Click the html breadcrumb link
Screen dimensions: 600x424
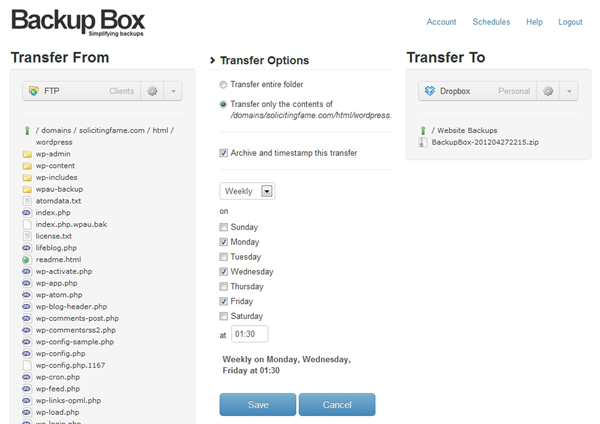click(x=160, y=130)
